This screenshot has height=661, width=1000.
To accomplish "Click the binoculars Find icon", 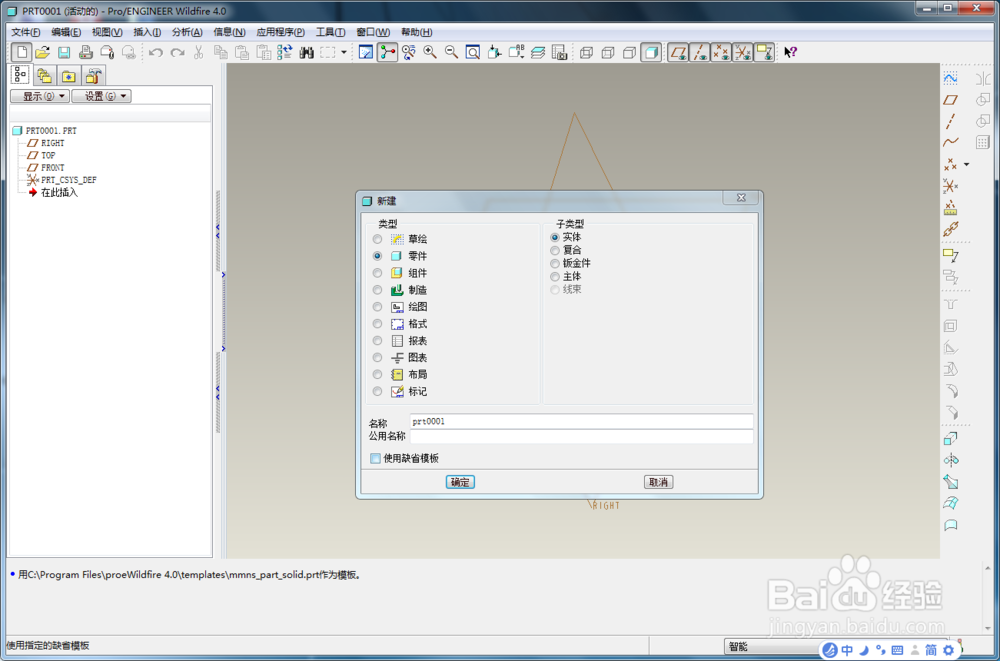I will 307,52.
